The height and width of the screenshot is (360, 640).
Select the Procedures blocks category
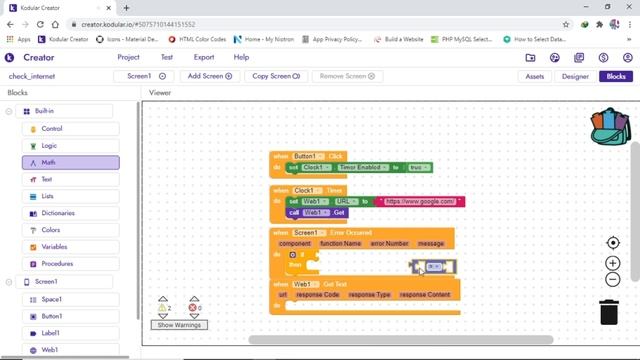click(71, 264)
